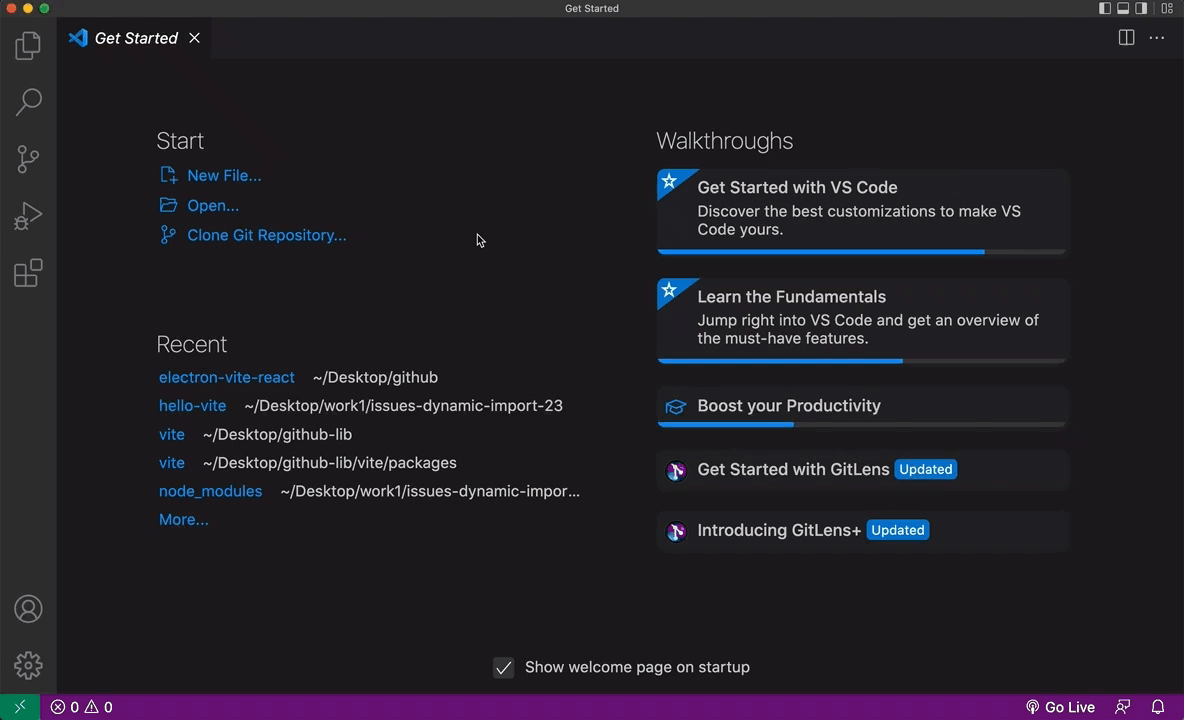Toggle the panel layout button in title bar
The height and width of the screenshot is (720, 1184).
(1123, 8)
